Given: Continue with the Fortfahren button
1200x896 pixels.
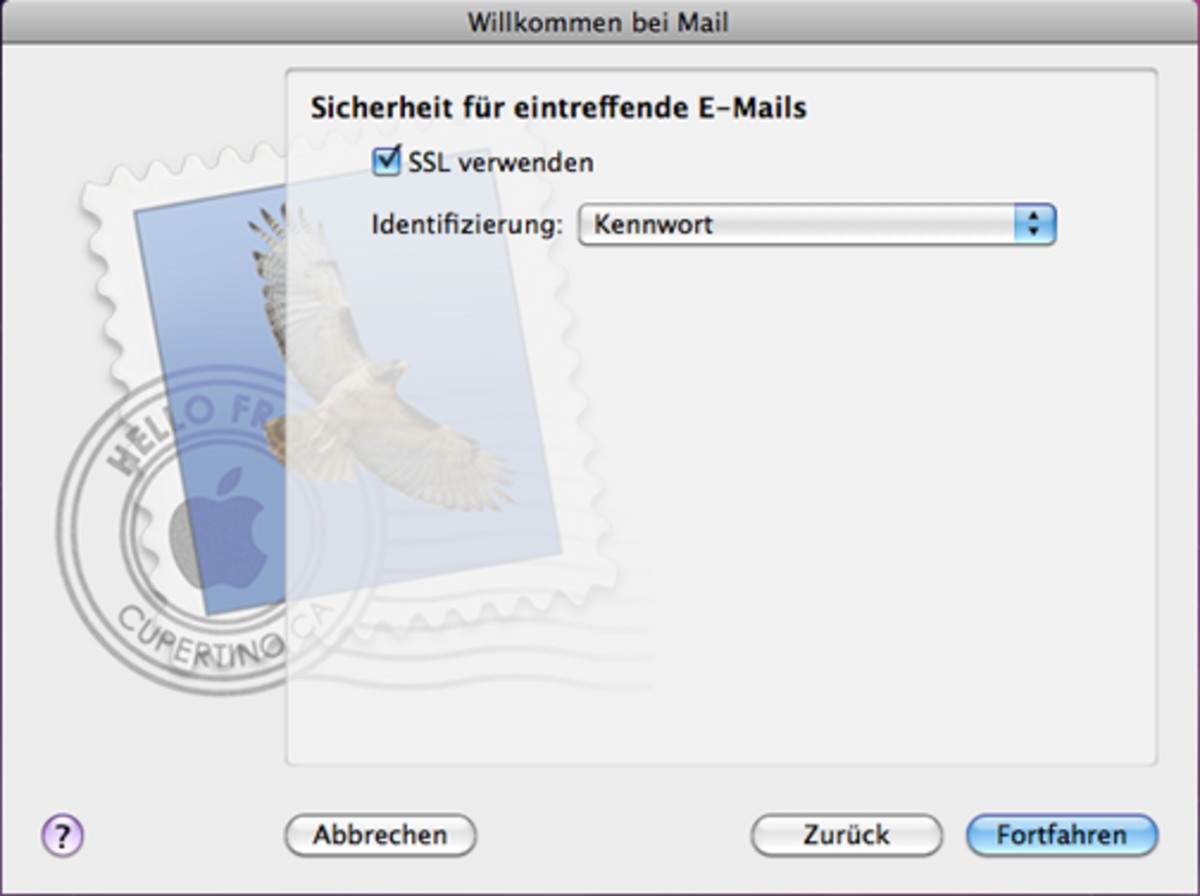Looking at the screenshot, I should click(x=1061, y=834).
